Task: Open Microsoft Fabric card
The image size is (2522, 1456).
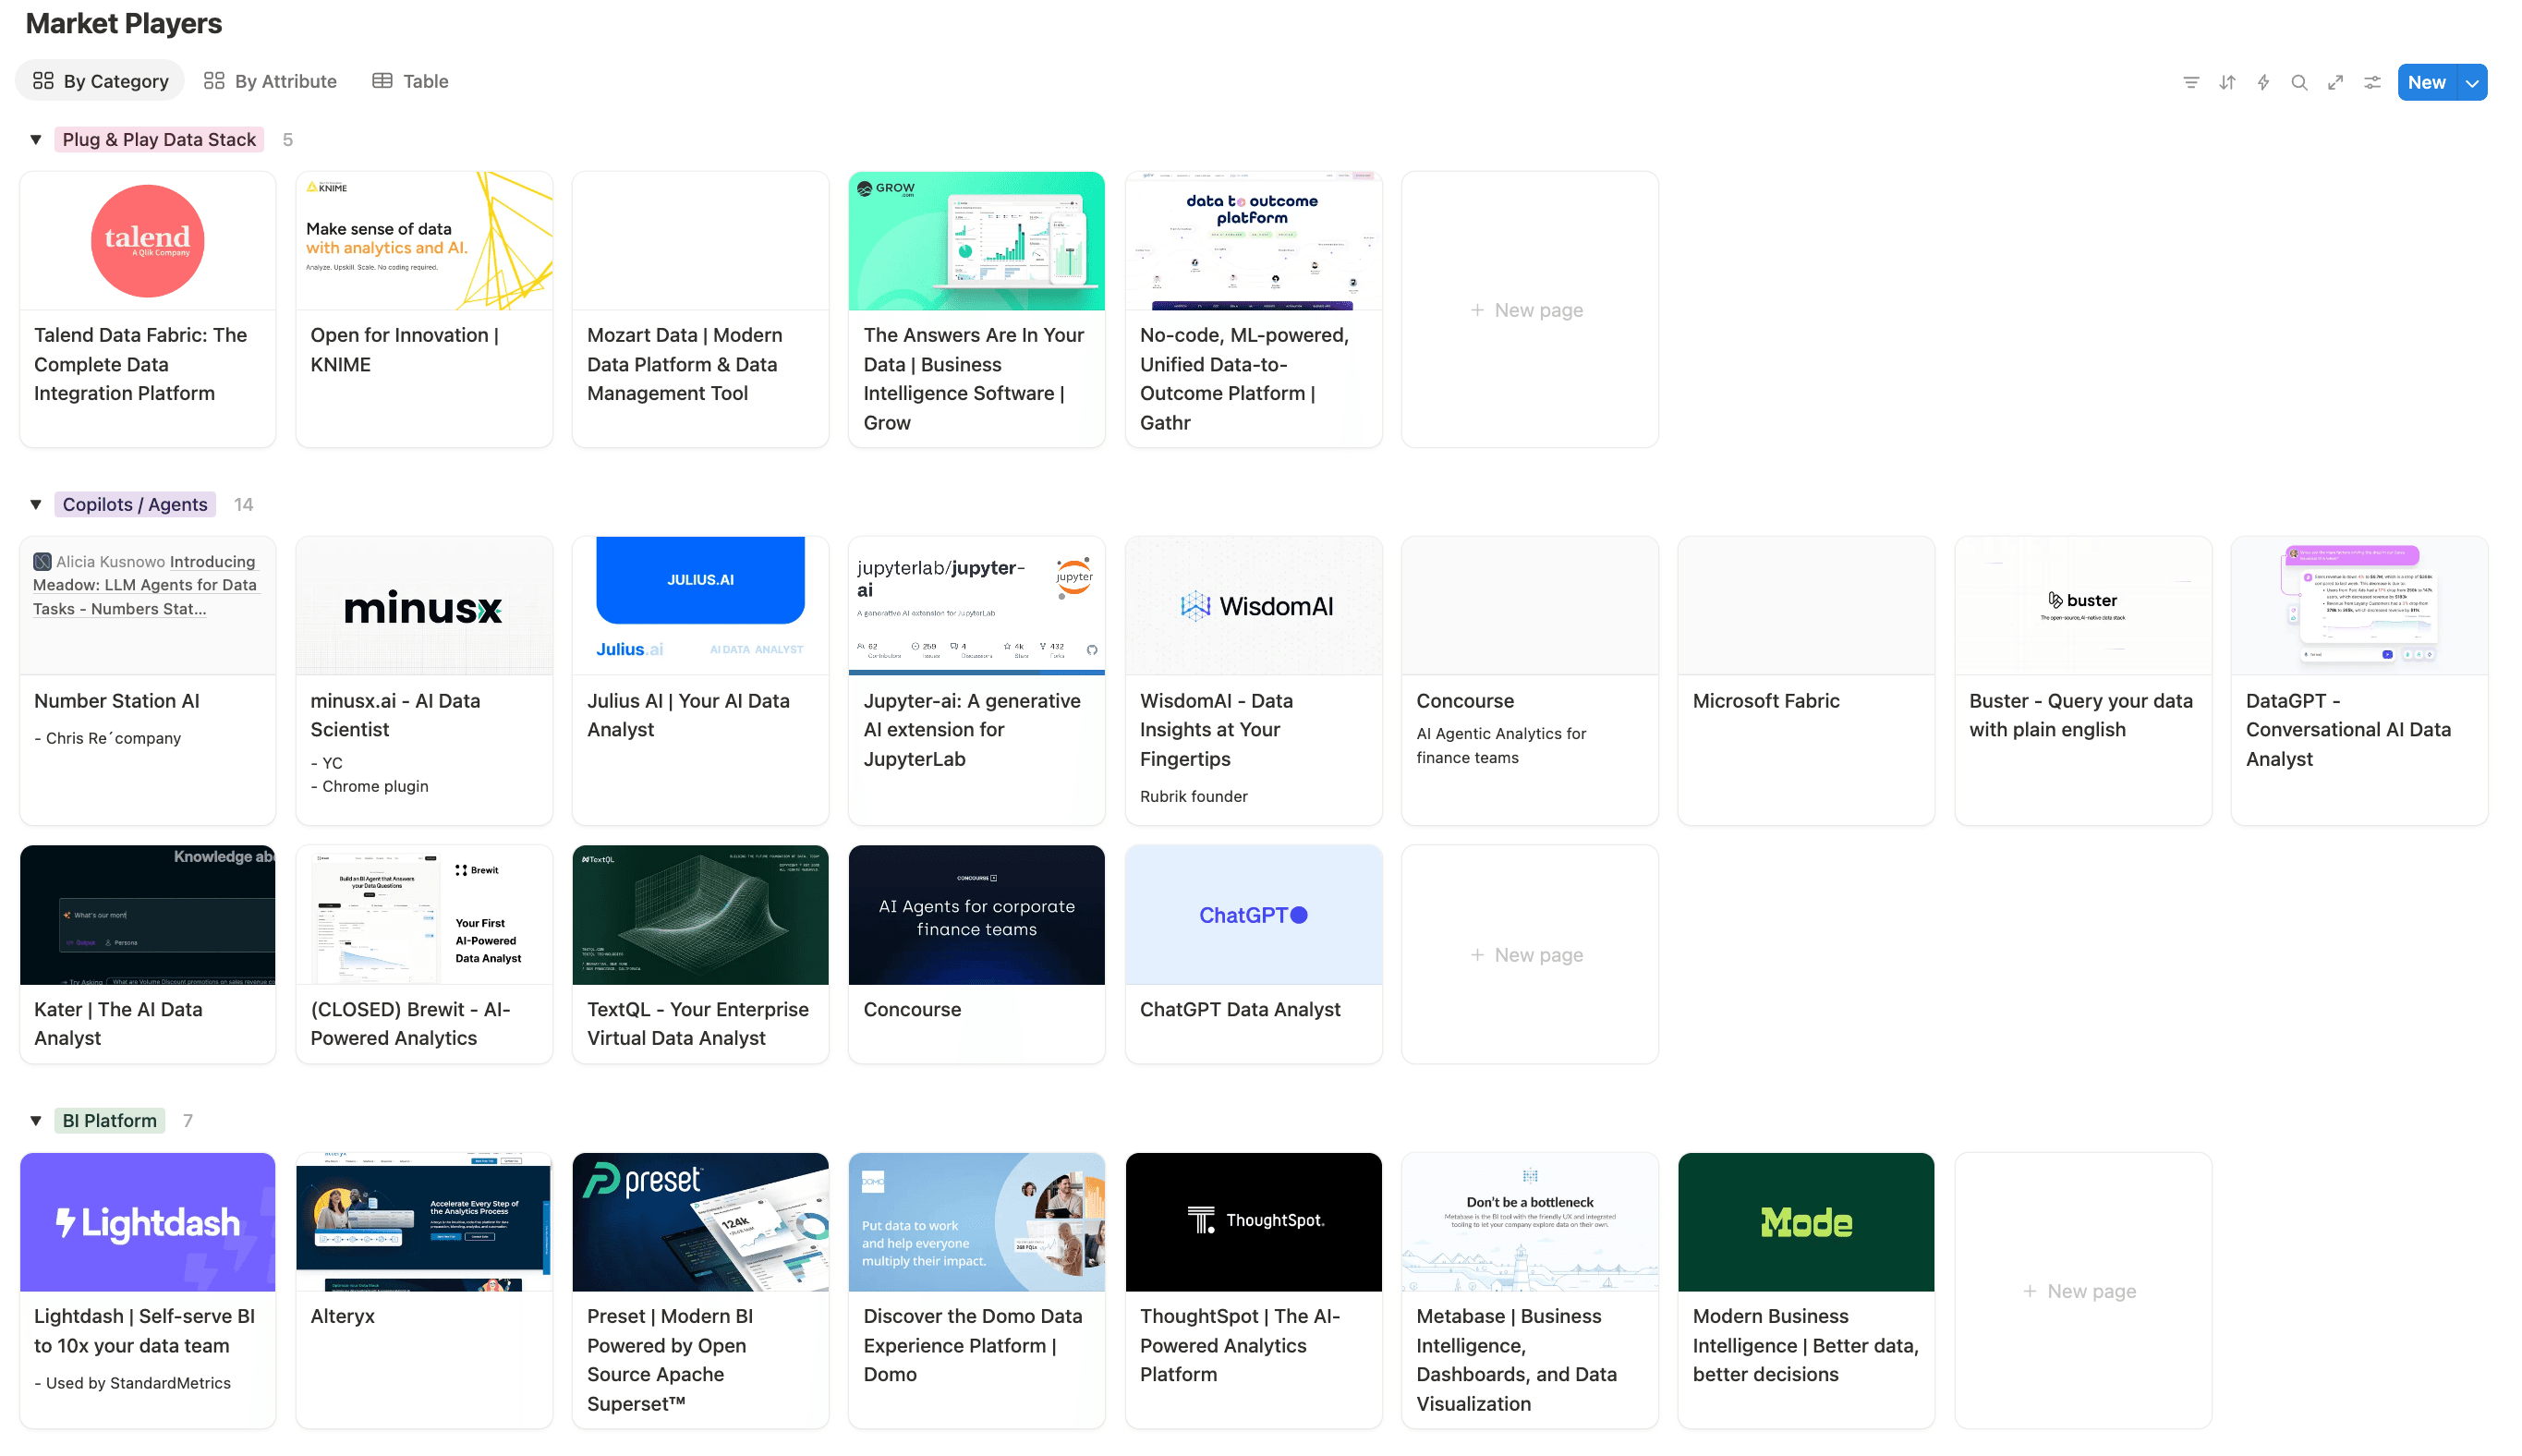Action: [1805, 681]
